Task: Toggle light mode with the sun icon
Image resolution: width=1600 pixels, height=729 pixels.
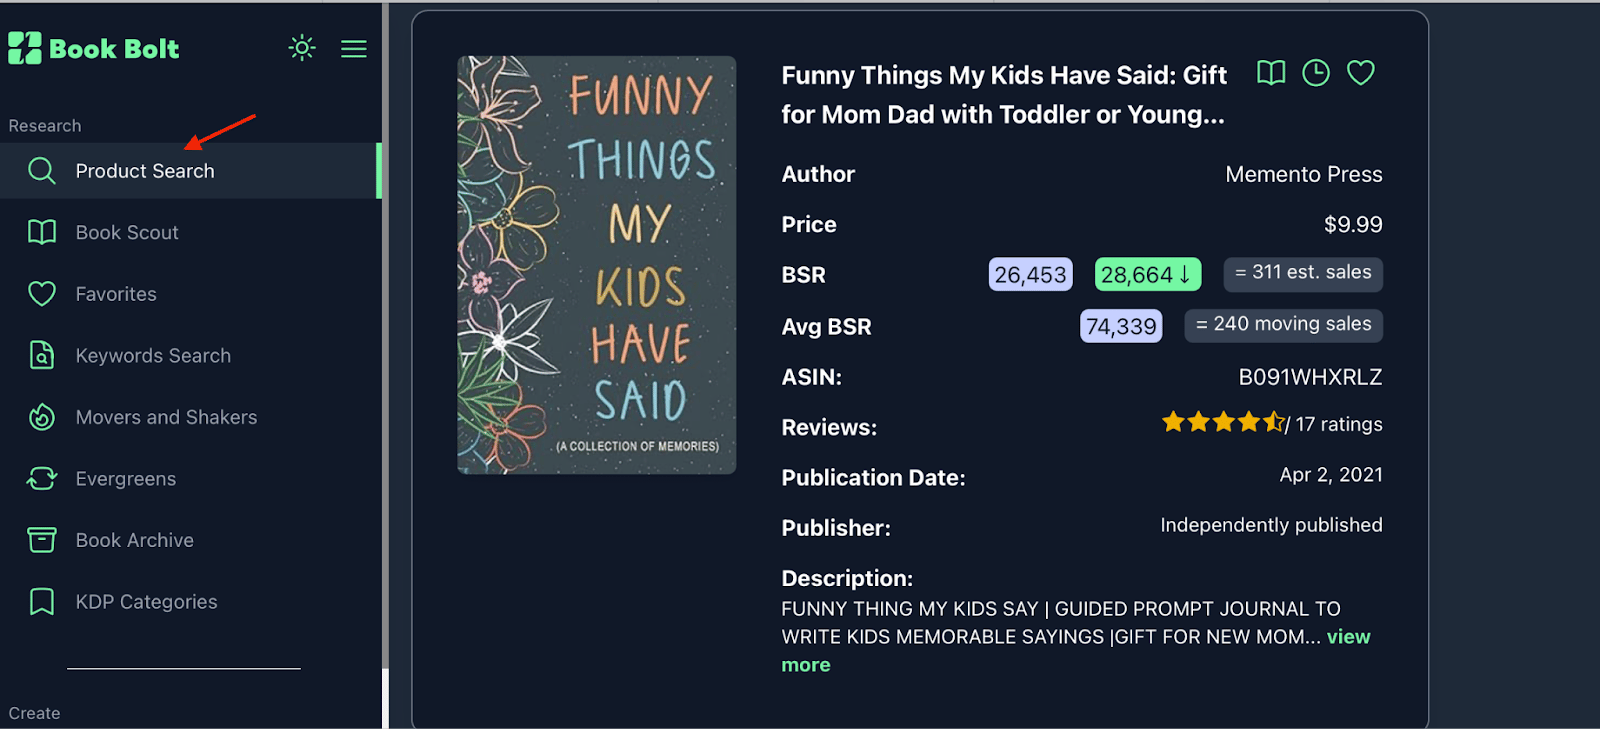Action: 302,48
